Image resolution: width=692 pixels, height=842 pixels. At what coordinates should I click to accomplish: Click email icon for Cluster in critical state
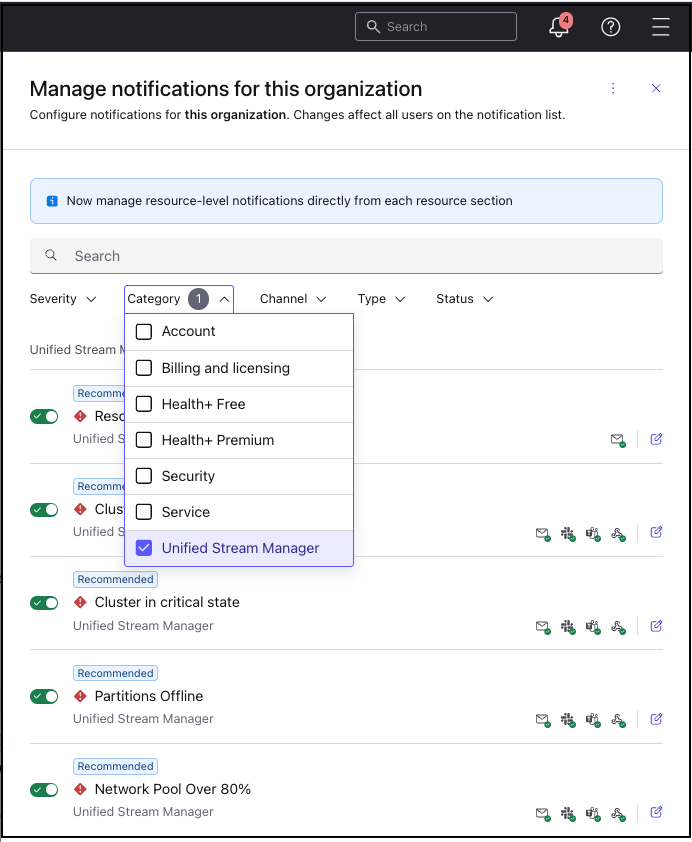(x=543, y=626)
